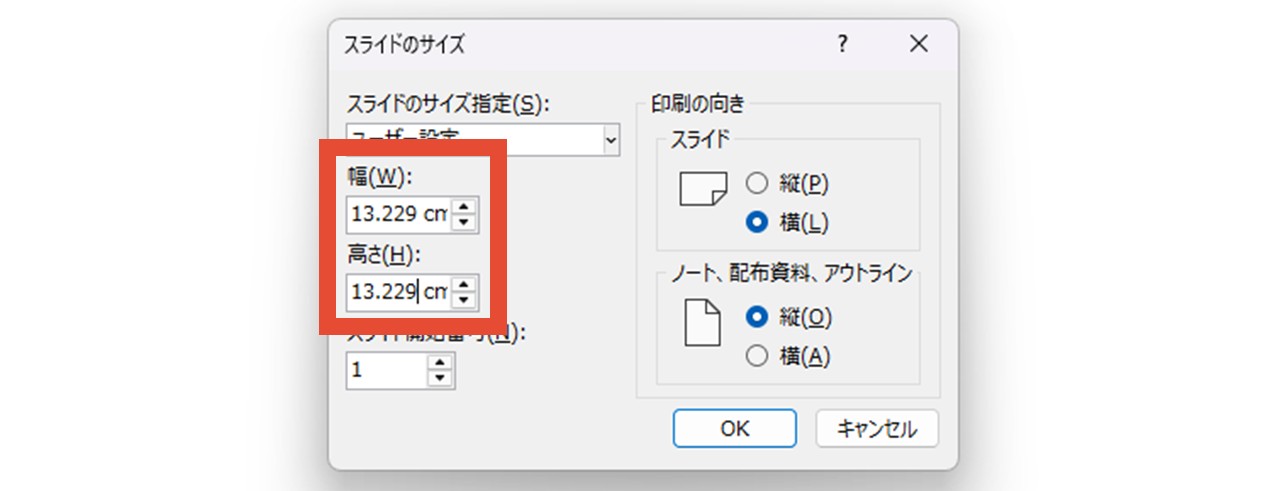Click the slide start number field
The height and width of the screenshot is (491, 1280).
coord(386,371)
